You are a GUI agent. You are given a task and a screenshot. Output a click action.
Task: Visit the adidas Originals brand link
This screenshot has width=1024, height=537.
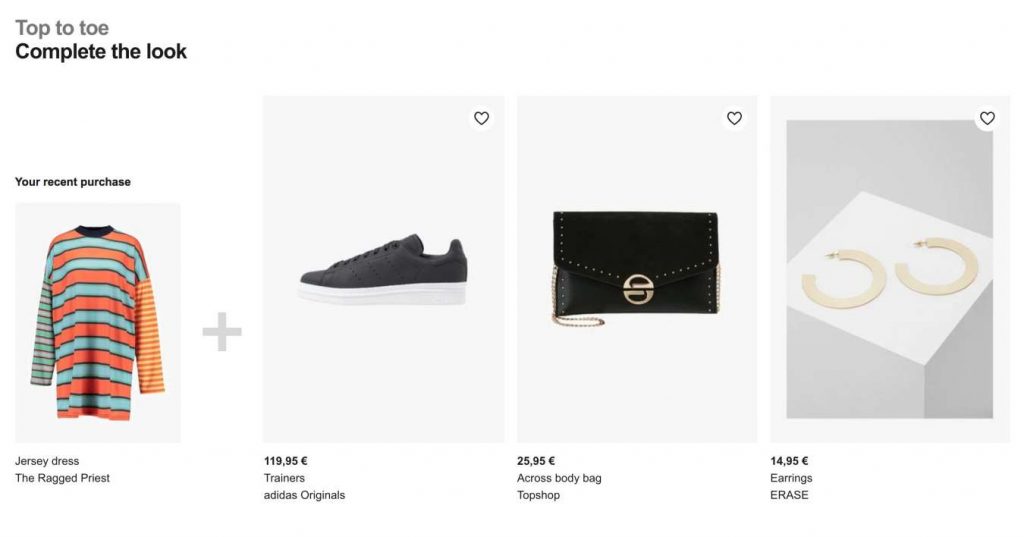[x=304, y=495]
